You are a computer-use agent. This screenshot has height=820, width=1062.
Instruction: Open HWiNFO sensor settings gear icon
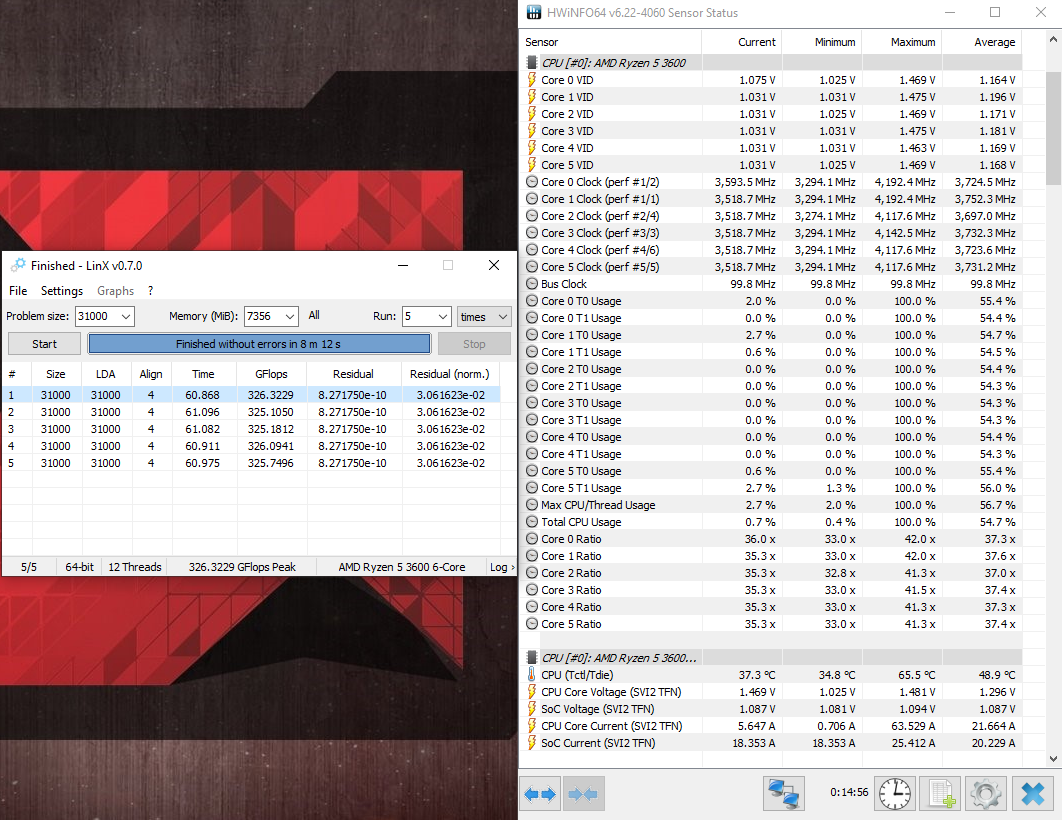tap(985, 795)
